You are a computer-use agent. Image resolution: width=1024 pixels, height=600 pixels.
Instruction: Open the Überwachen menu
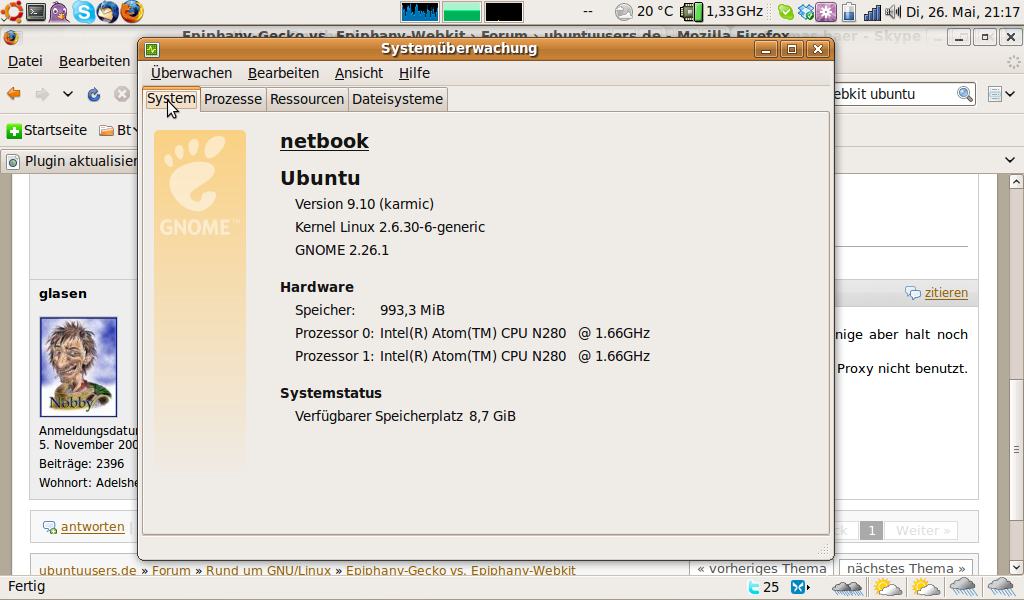pyautogui.click(x=191, y=73)
